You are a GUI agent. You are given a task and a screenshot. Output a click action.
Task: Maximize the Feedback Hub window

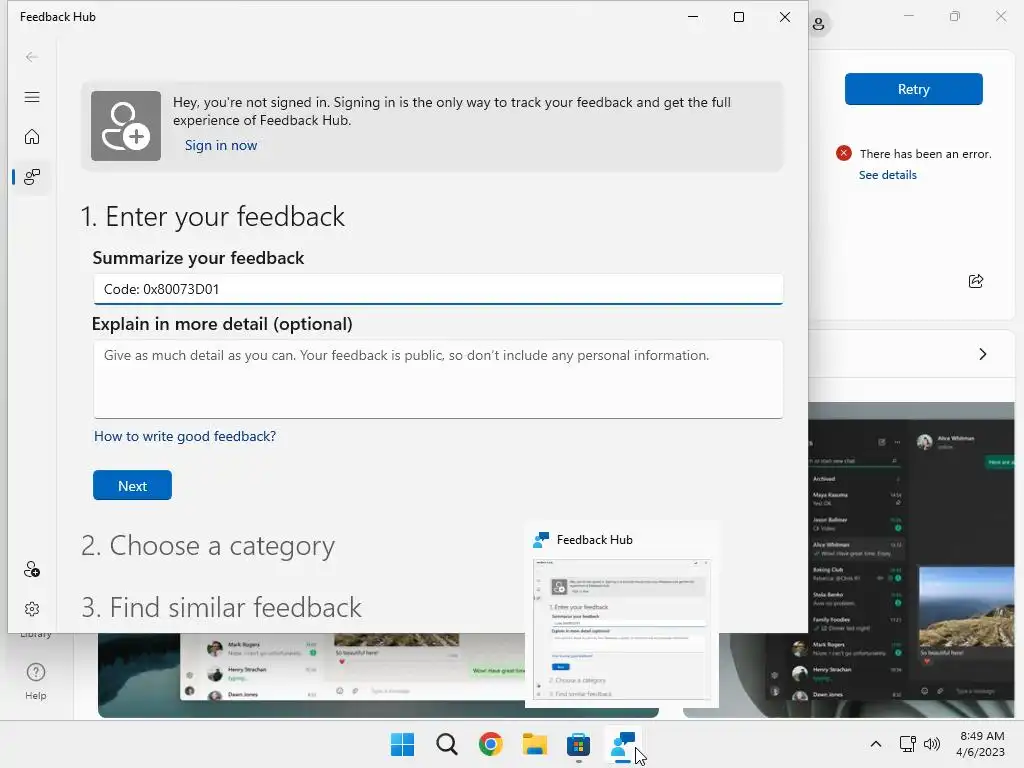[x=739, y=17]
